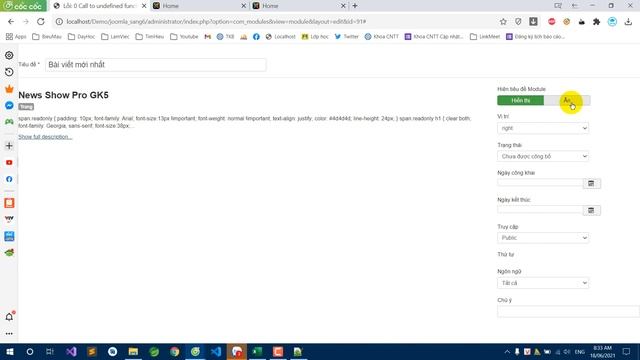Viewport: 640px width, 360px height.
Task: Open the Trạng thái status dropdown
Action: point(543,156)
